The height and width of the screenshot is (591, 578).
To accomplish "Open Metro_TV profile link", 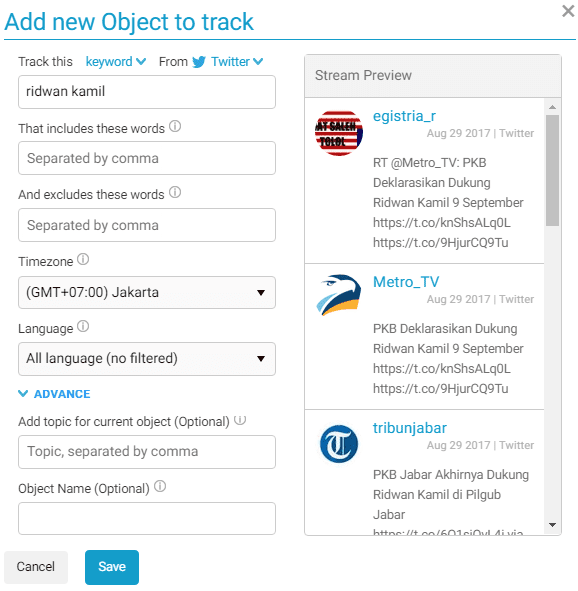I will click(x=406, y=282).
